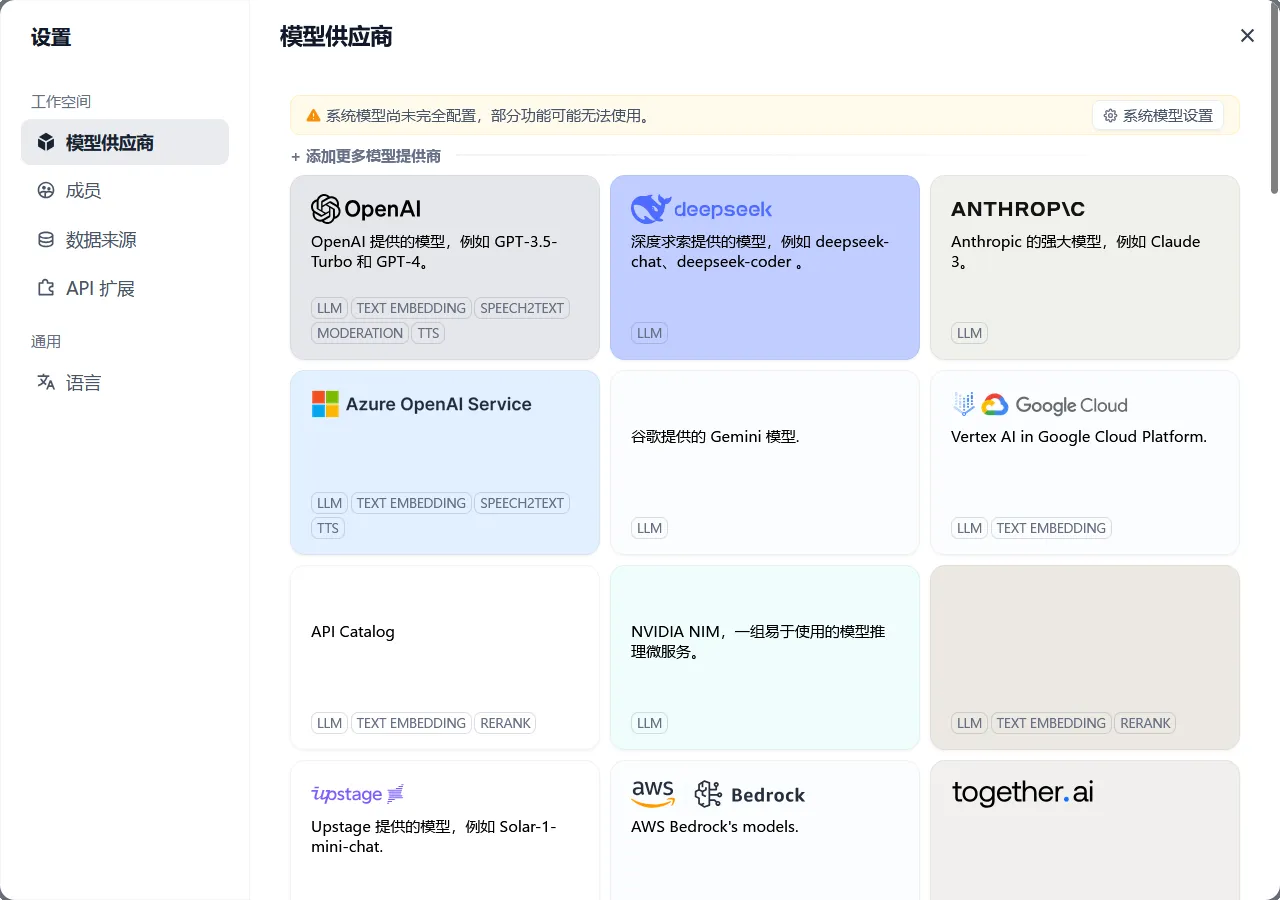Click AWS Bedrock's models description
Screen dimensions: 1280x900
(x=715, y=827)
